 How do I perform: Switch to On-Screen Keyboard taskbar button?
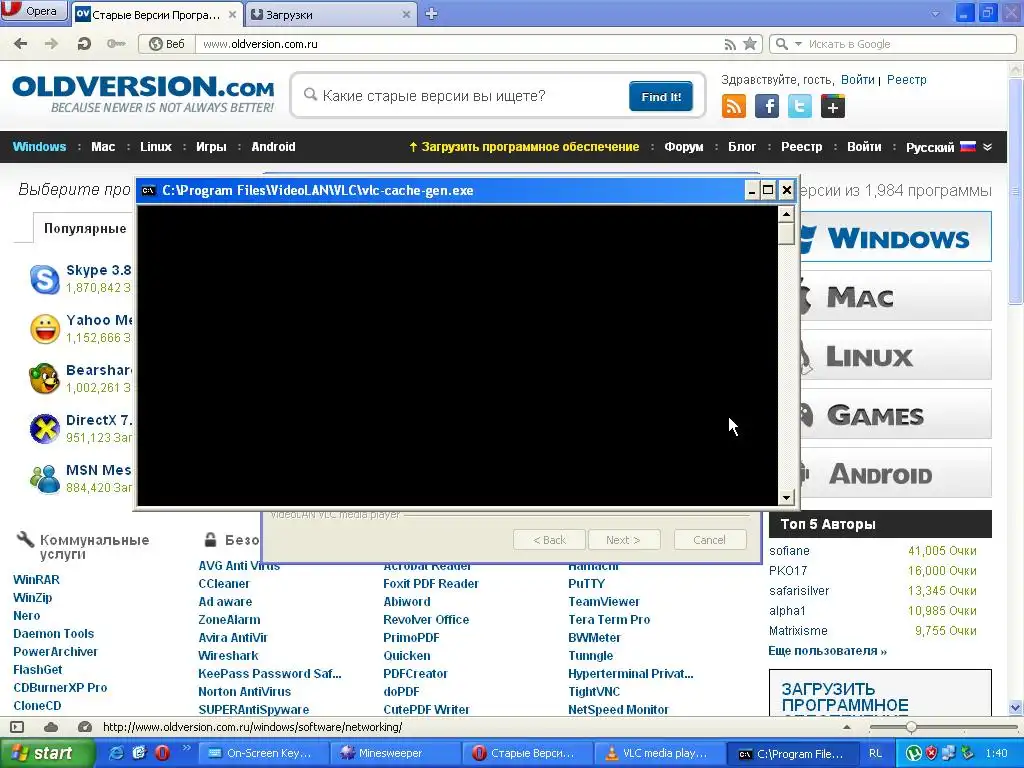264,754
